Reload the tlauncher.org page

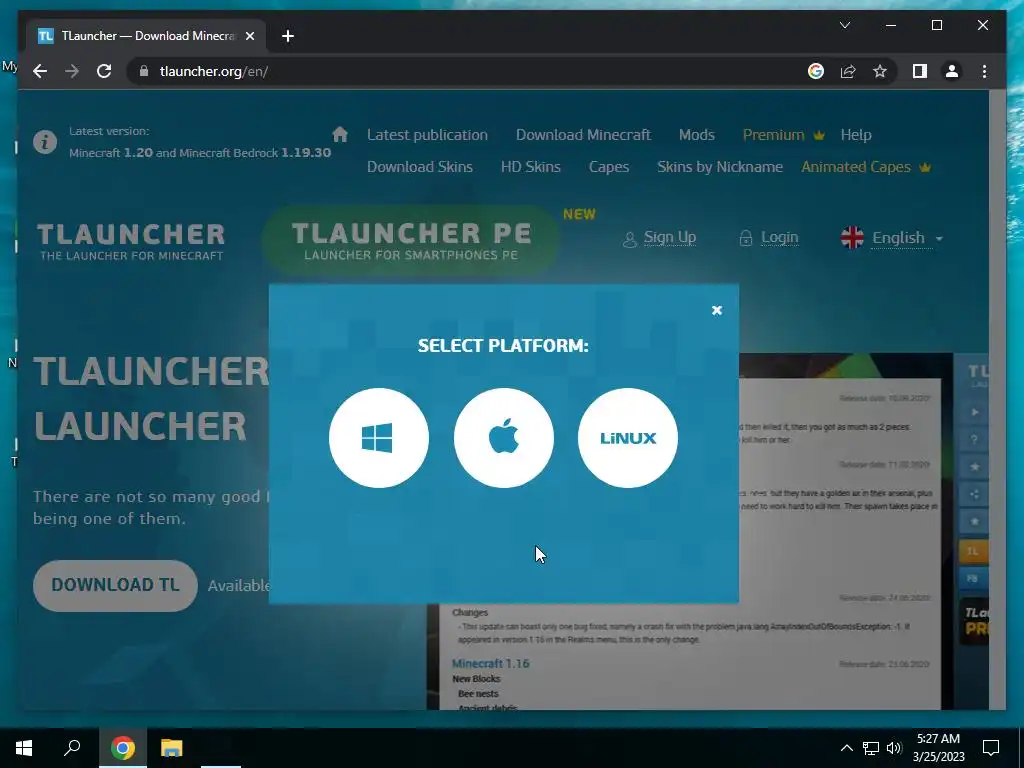pos(104,71)
